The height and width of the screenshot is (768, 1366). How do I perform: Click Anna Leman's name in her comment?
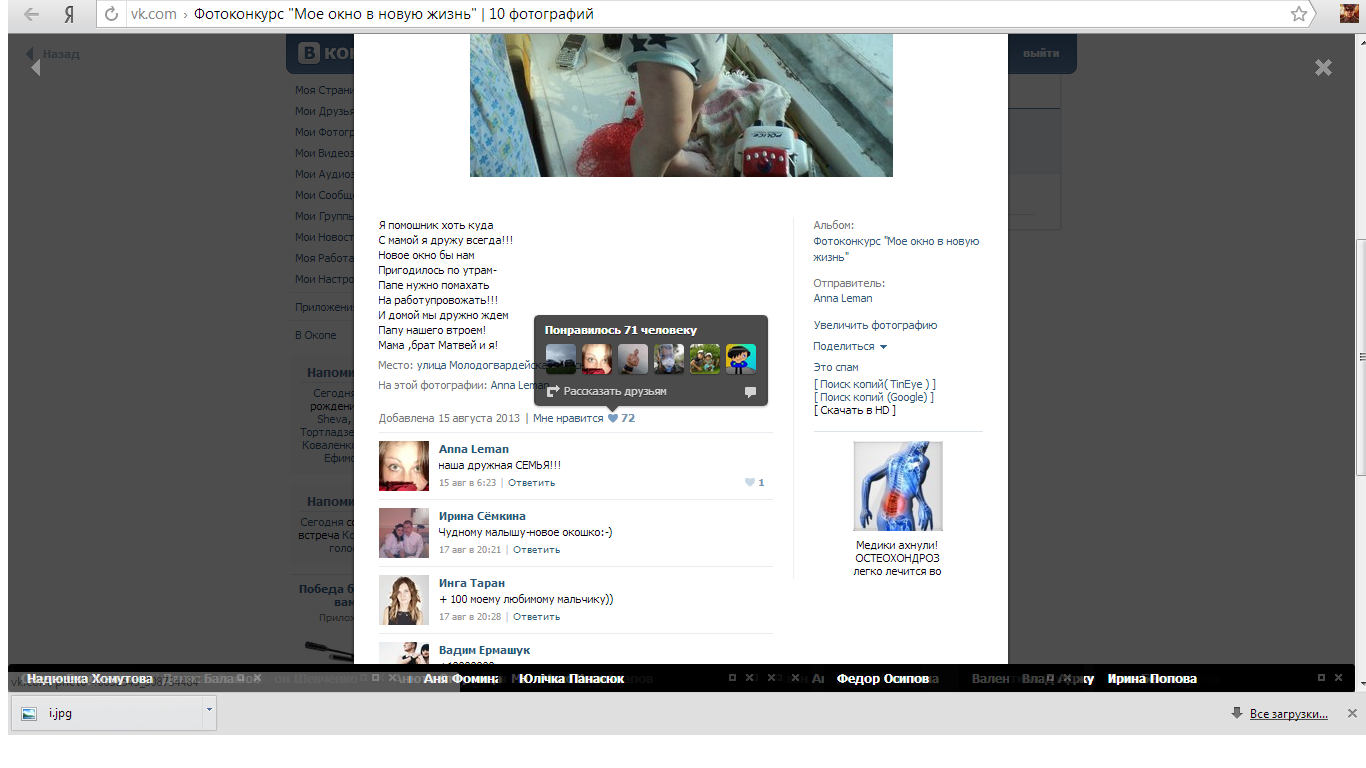(474, 449)
